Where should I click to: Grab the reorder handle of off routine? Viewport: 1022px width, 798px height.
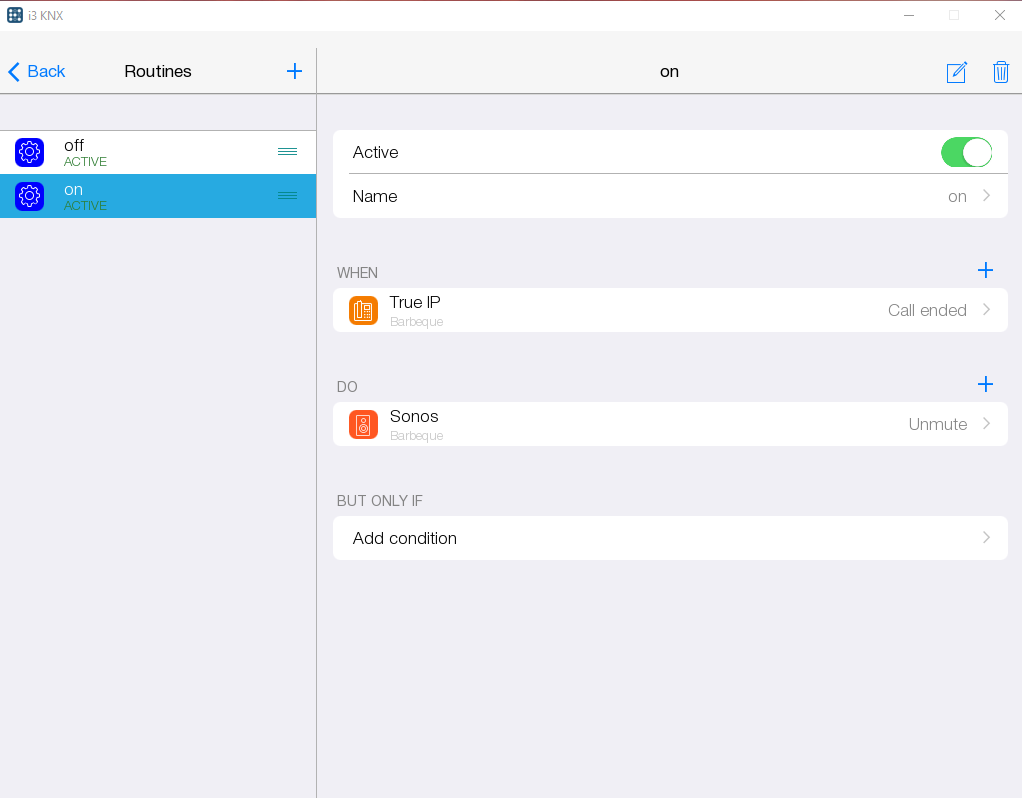pos(287,152)
